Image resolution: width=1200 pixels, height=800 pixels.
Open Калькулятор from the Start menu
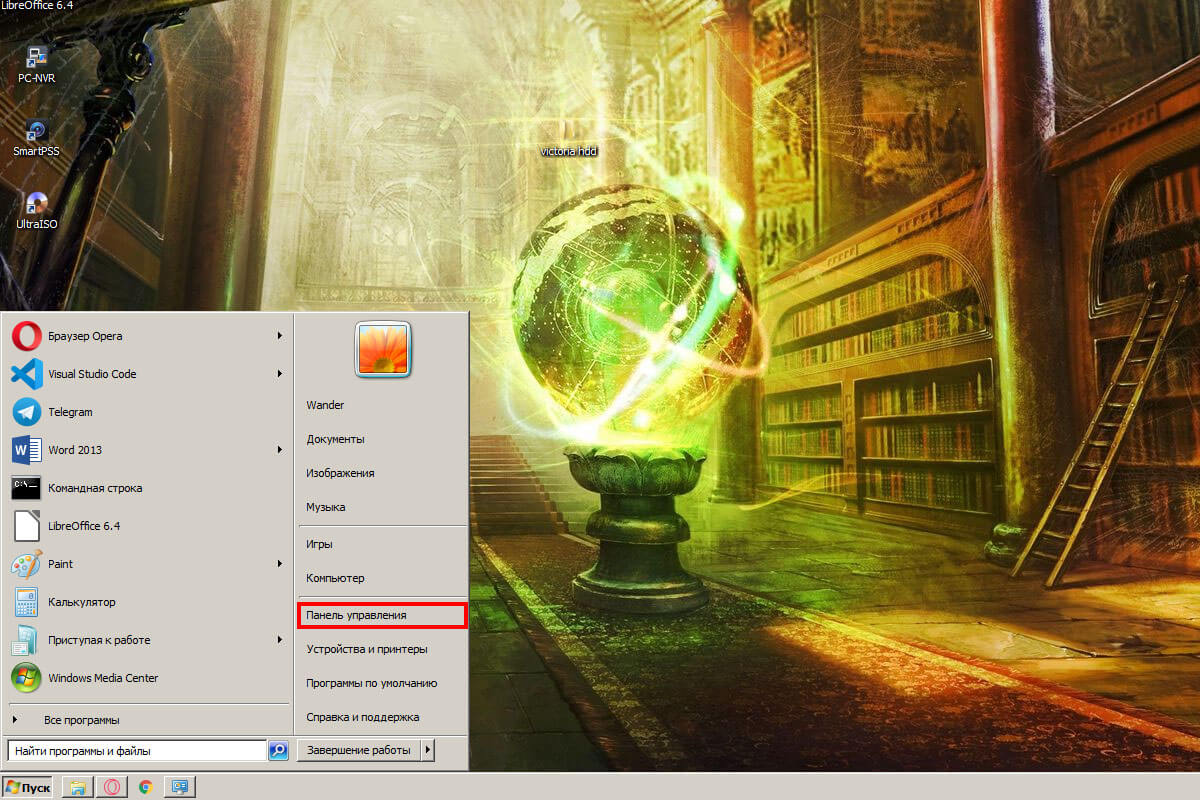pyautogui.click(x=82, y=602)
